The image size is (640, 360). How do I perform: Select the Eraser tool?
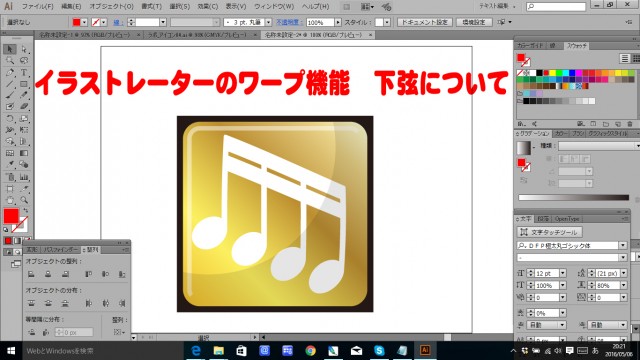point(24,107)
